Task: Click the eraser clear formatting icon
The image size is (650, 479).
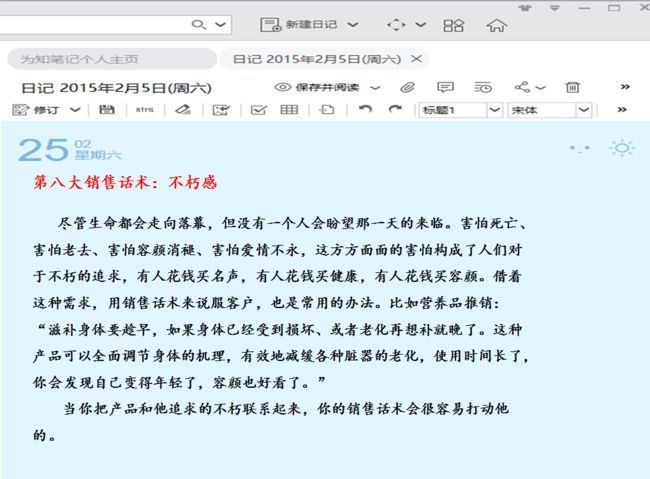Action: (x=183, y=109)
